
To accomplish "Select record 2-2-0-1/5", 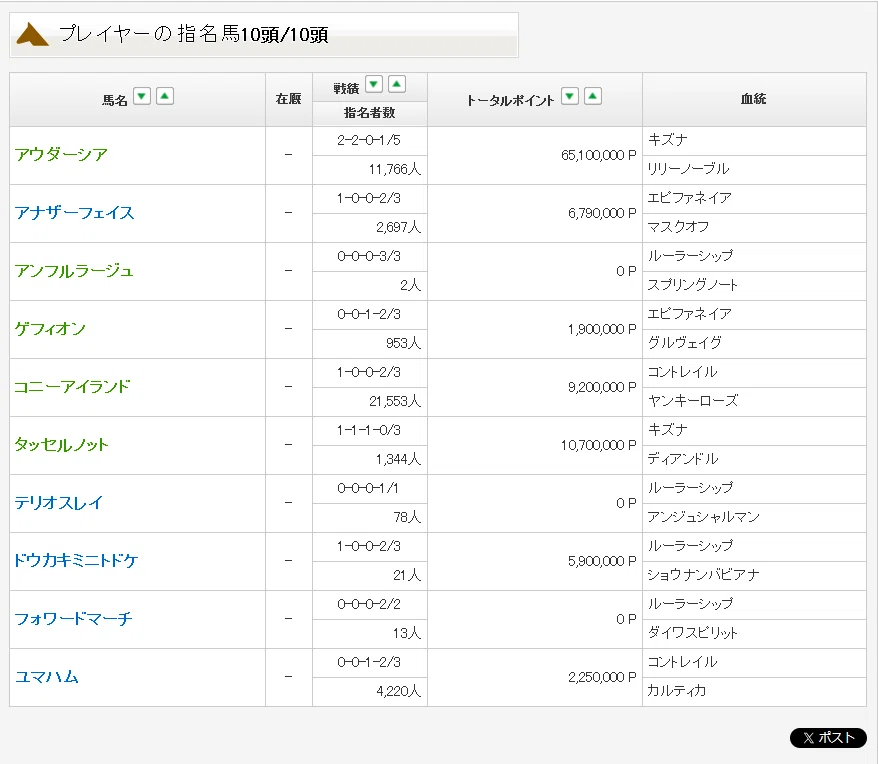I will pyautogui.click(x=368, y=140).
